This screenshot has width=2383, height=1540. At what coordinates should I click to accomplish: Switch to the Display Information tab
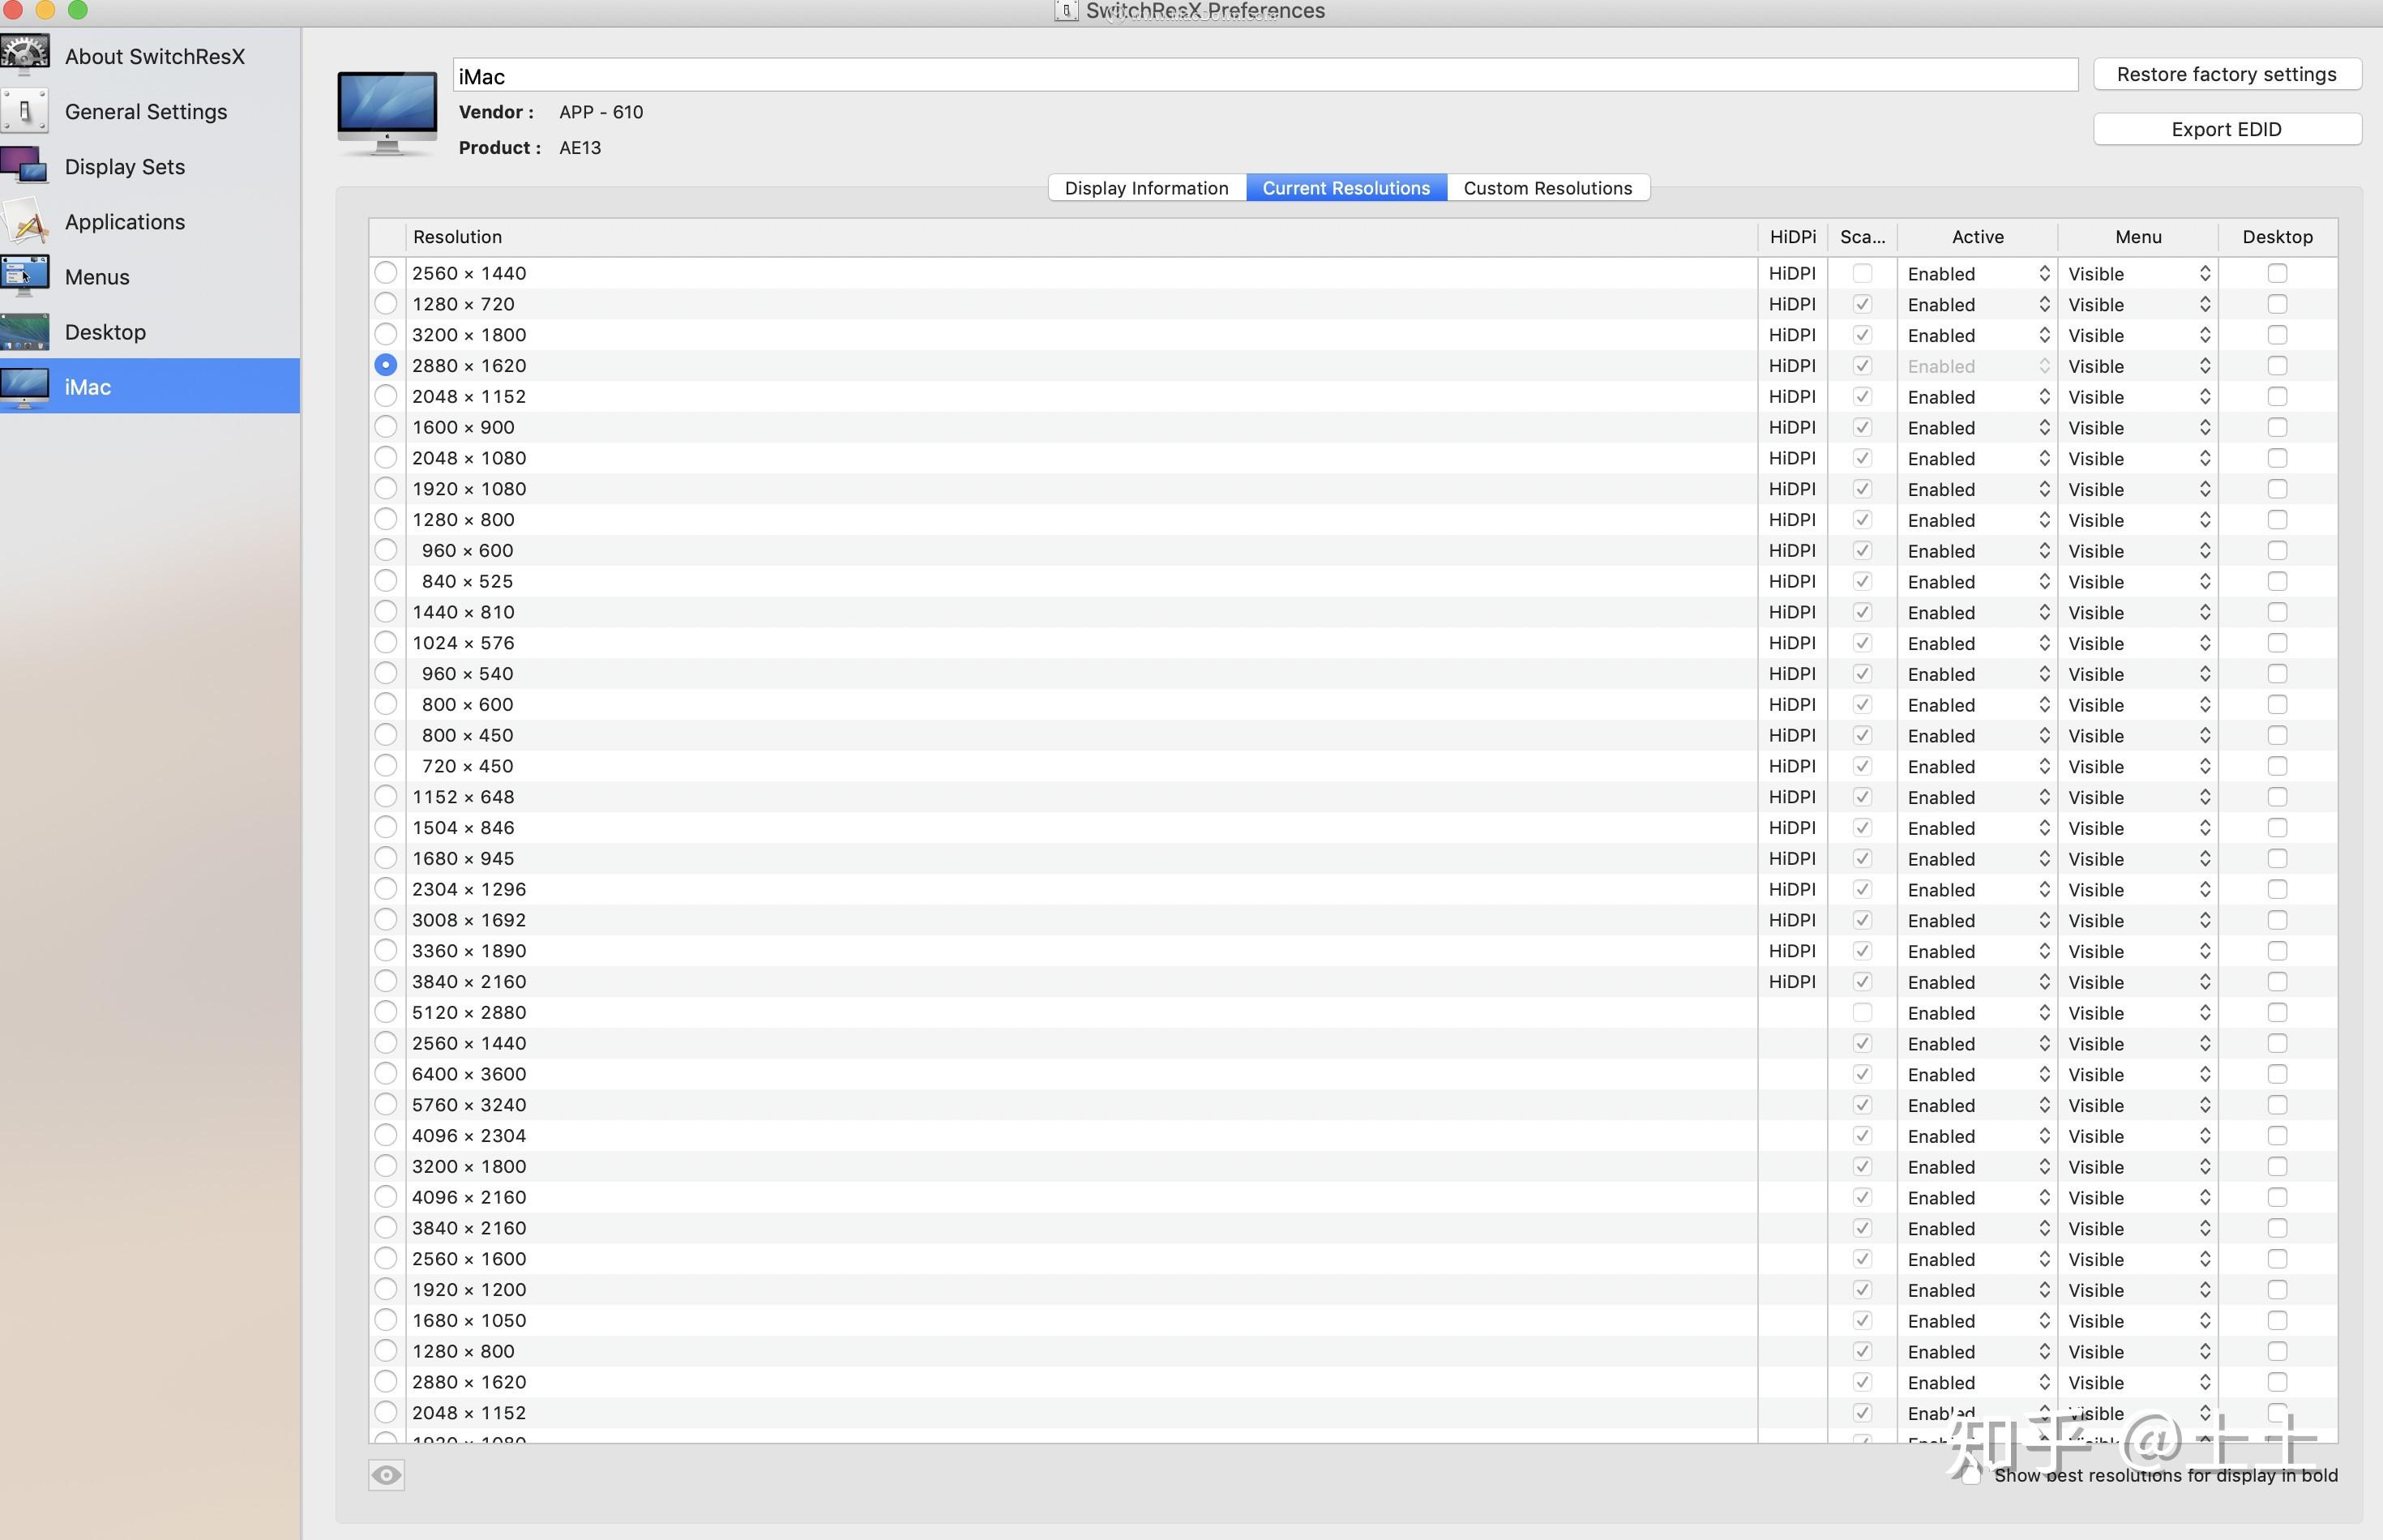click(x=1146, y=188)
